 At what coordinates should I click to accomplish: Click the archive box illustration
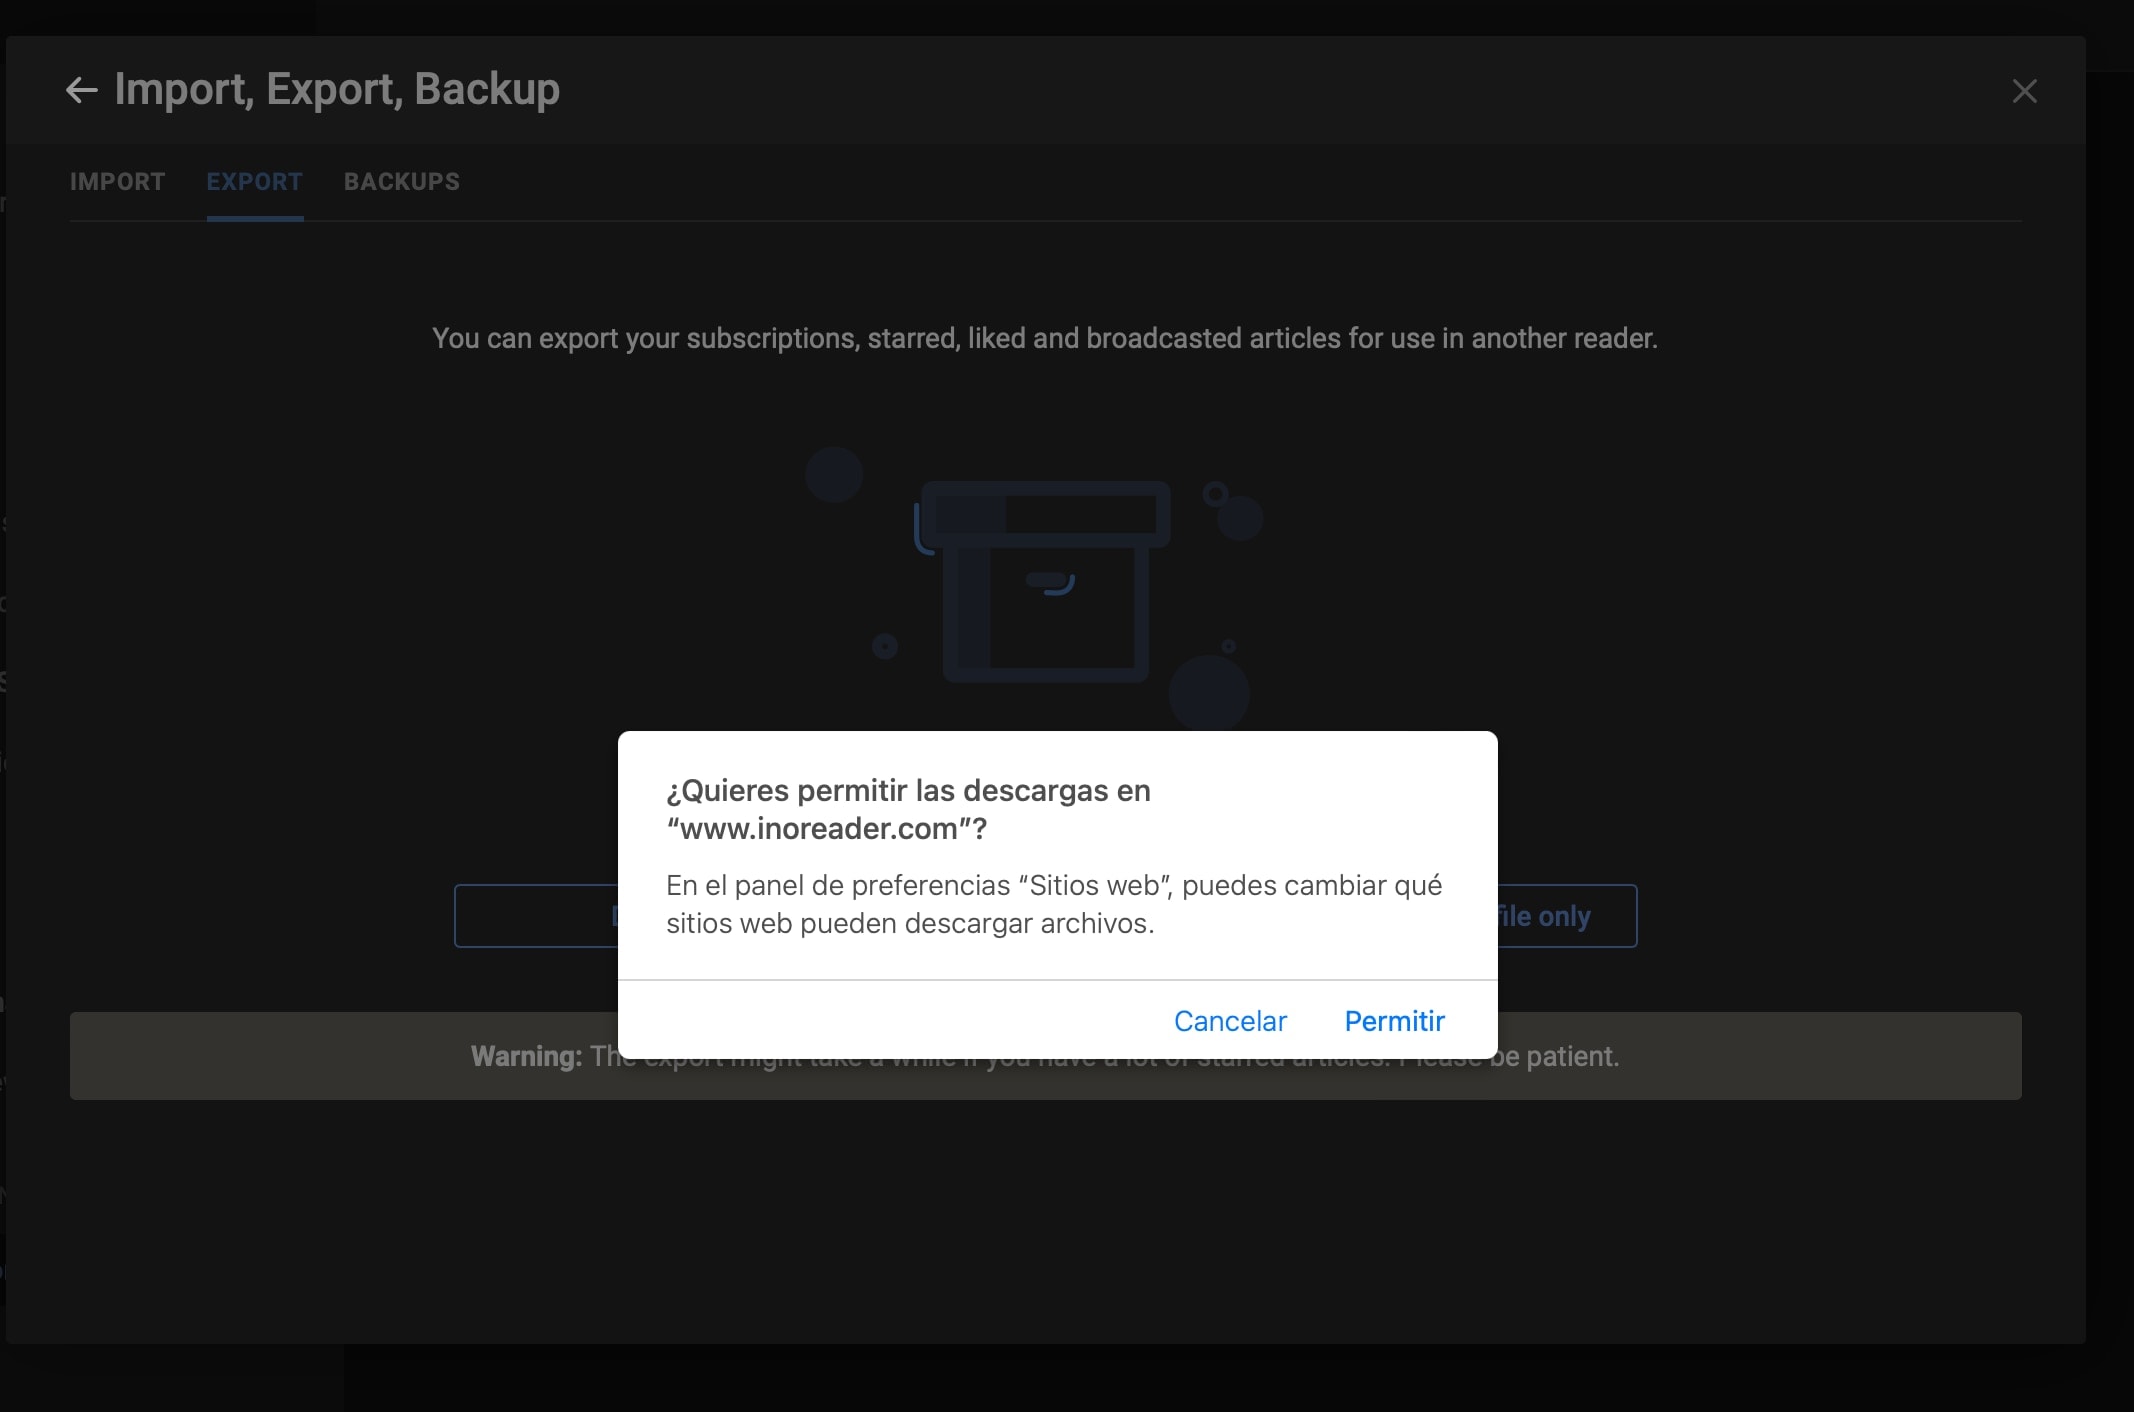1044,580
